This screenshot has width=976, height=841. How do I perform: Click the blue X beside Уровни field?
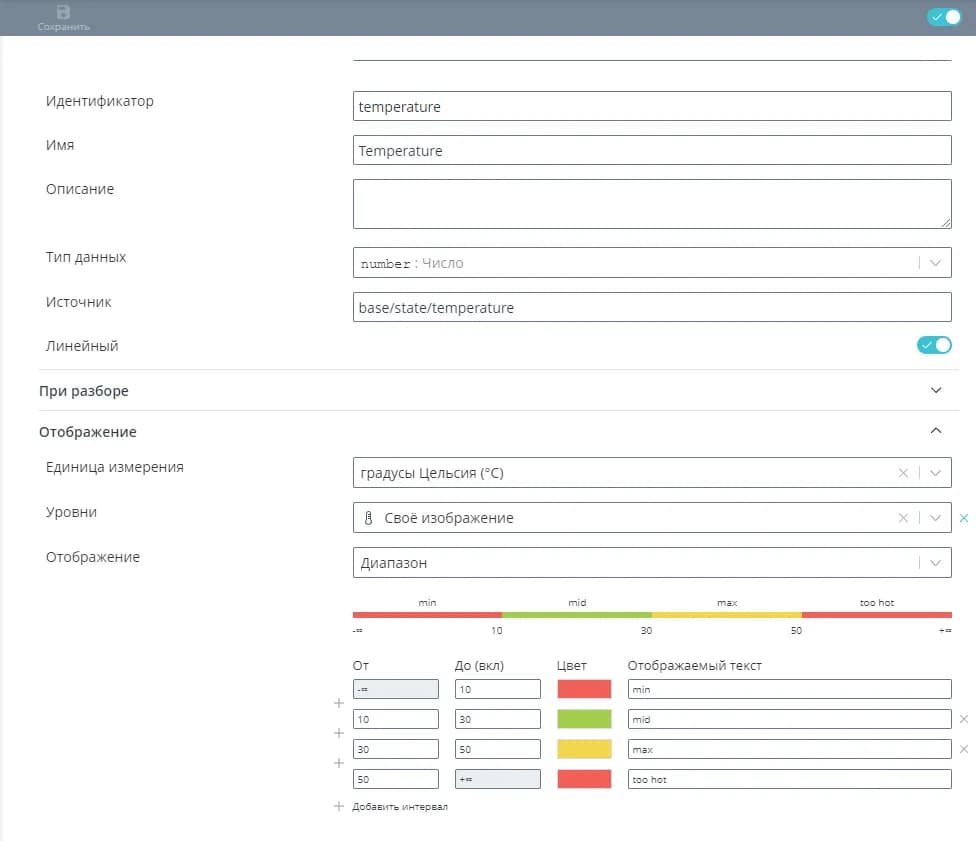(964, 518)
